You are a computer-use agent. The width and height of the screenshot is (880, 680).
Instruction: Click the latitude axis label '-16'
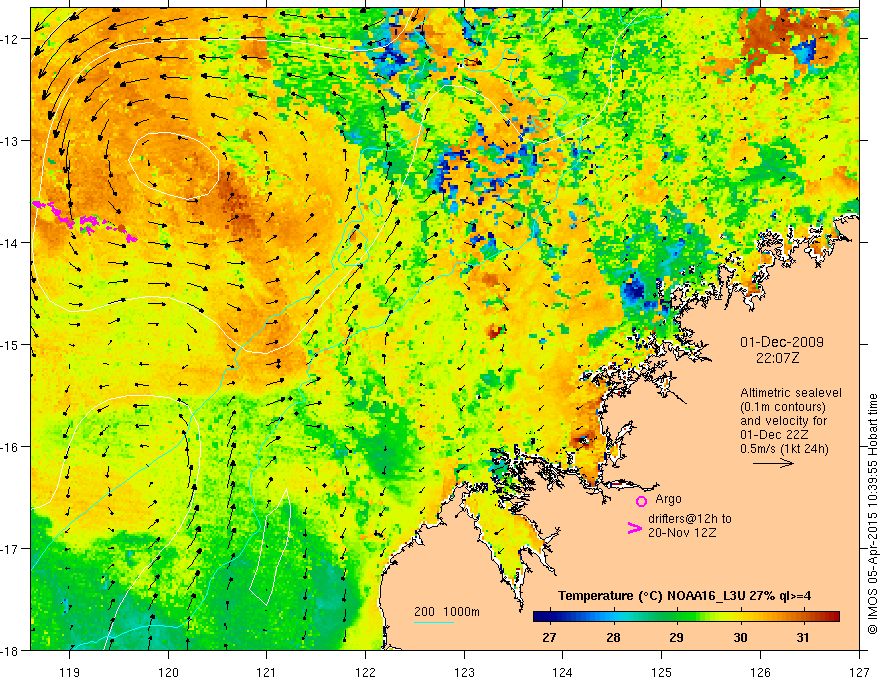[x=12, y=447]
